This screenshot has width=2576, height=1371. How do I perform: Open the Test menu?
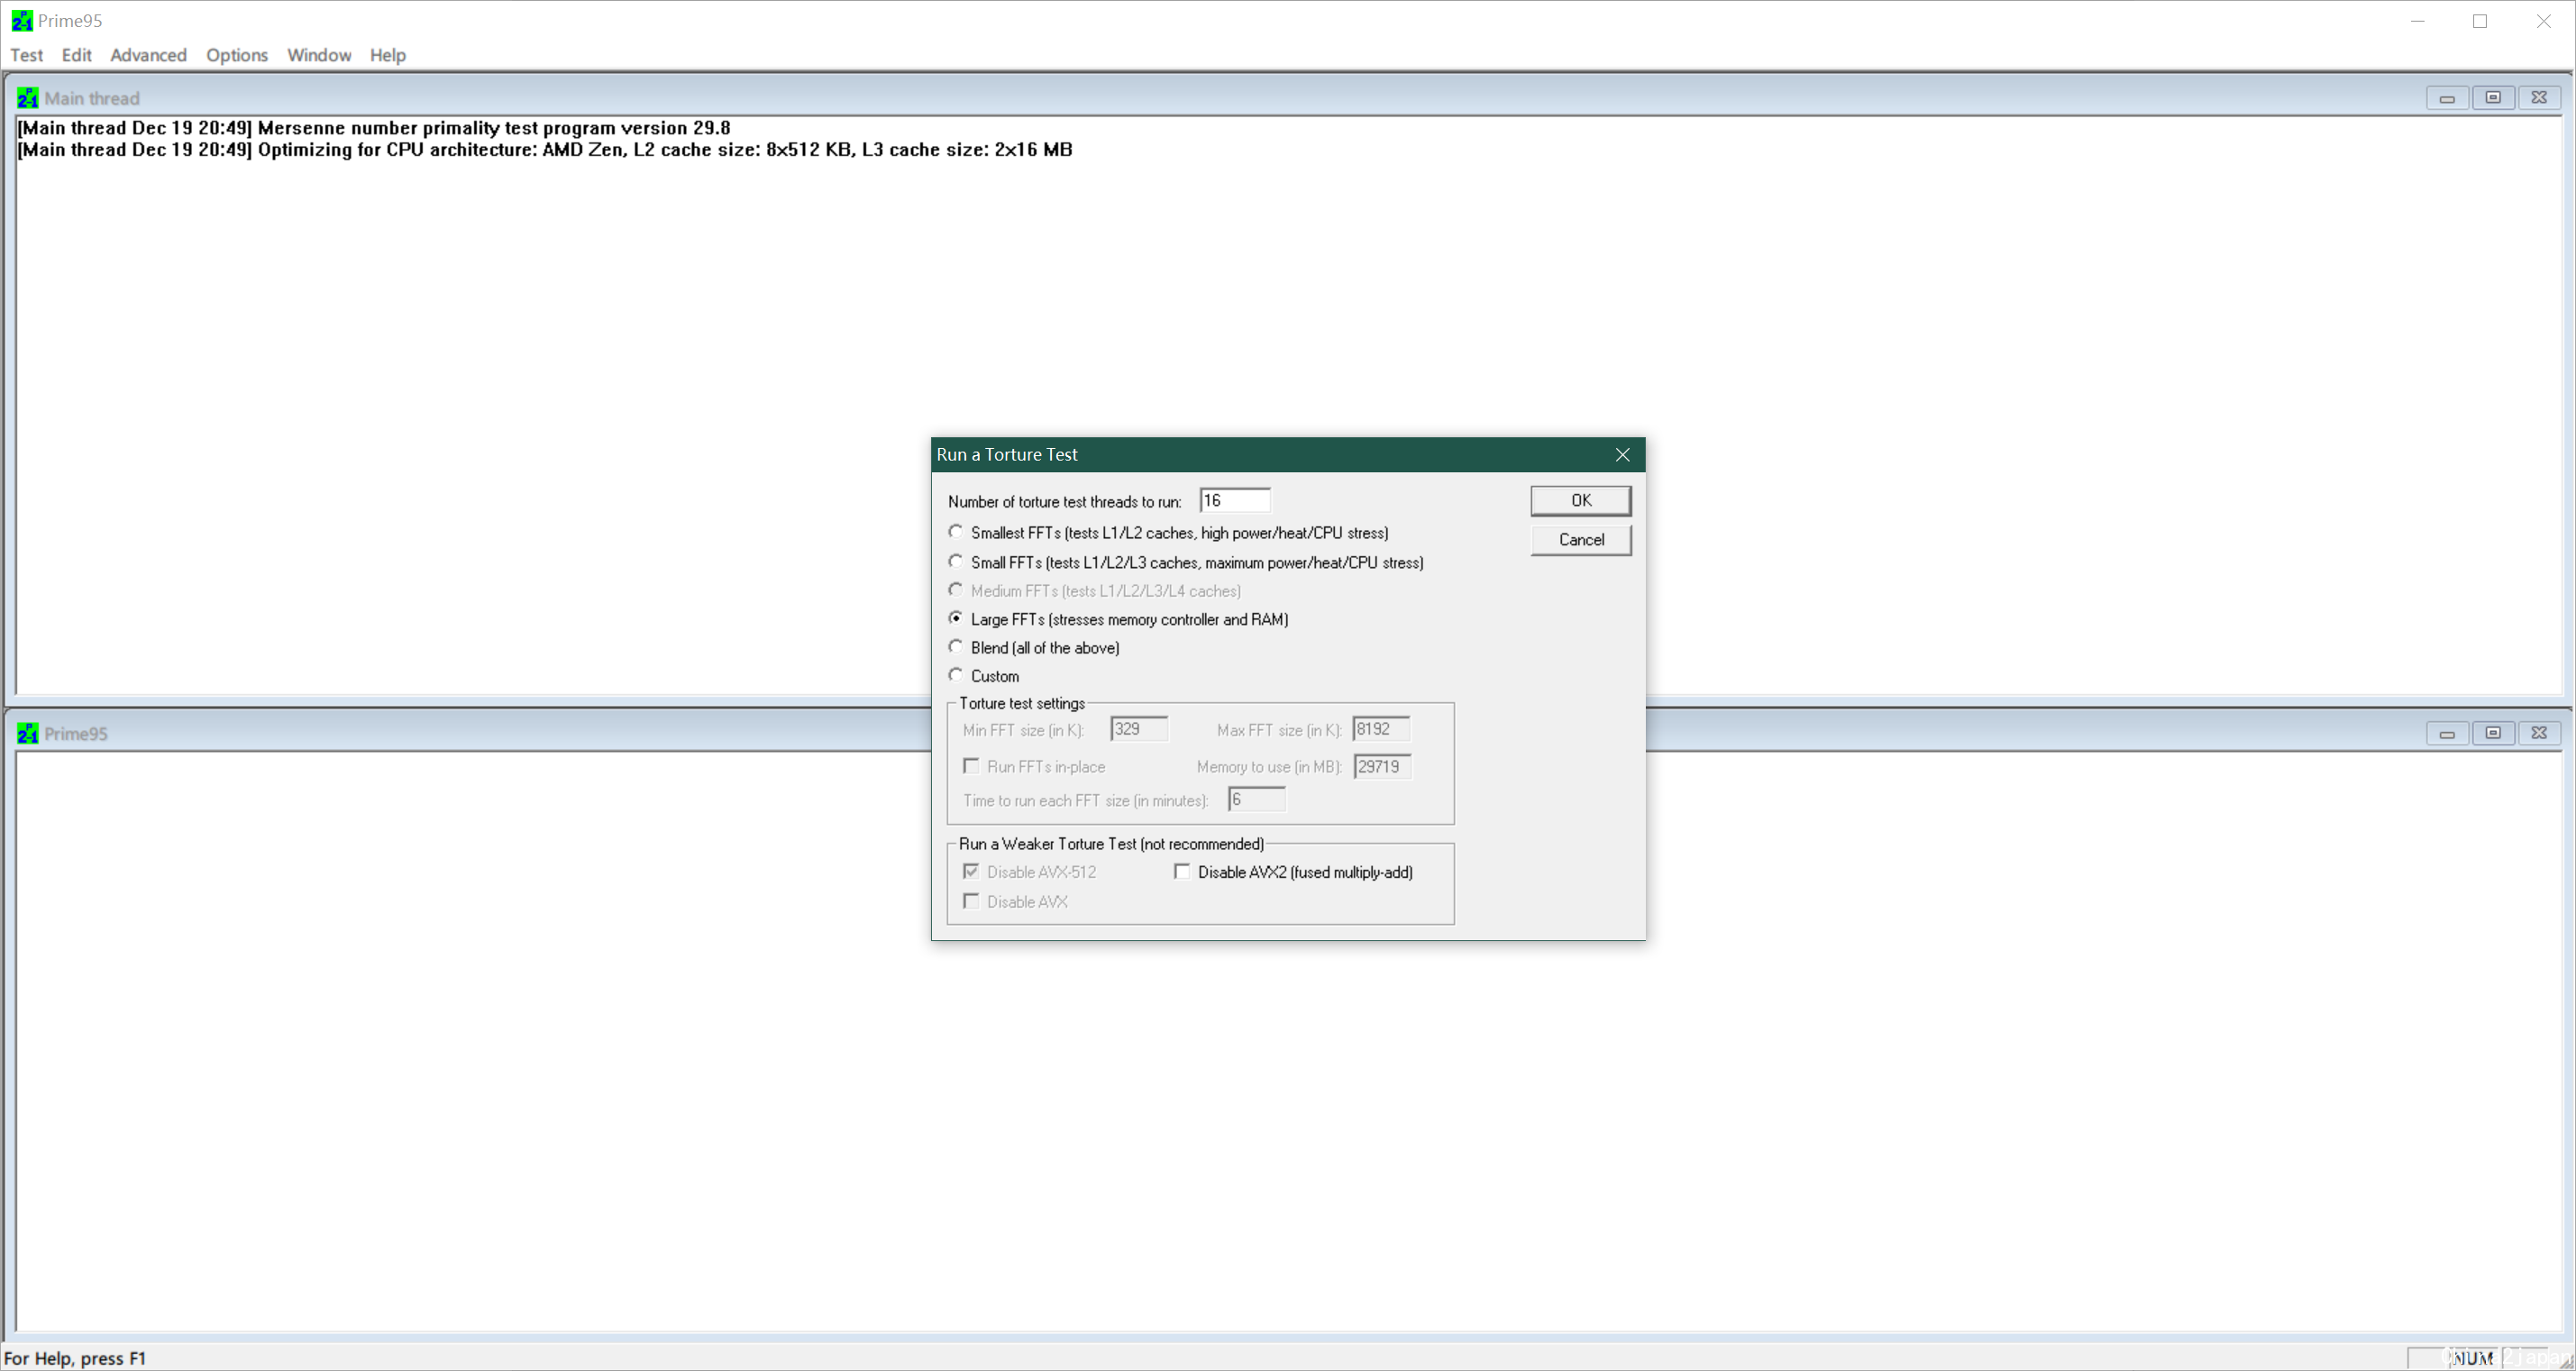(27, 55)
